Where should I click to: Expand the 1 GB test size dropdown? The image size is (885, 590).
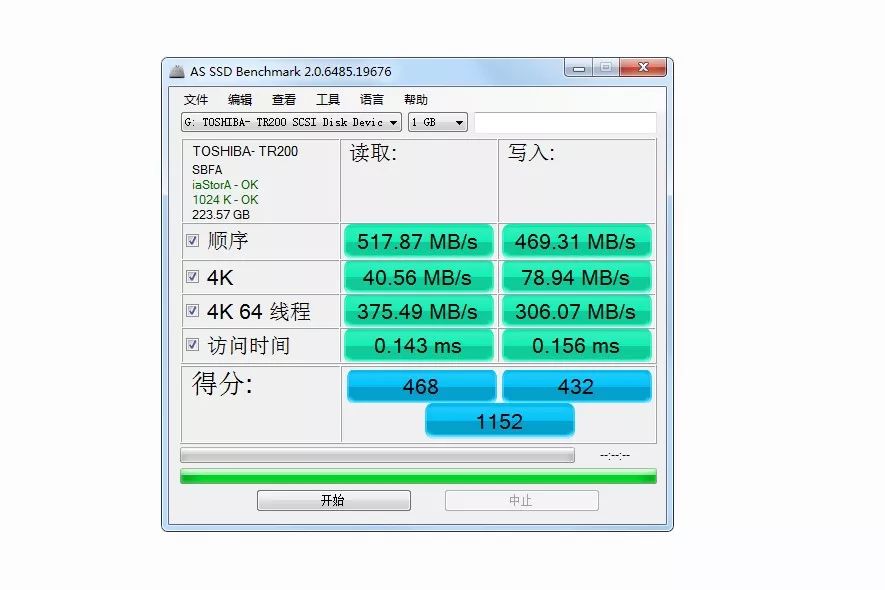438,122
